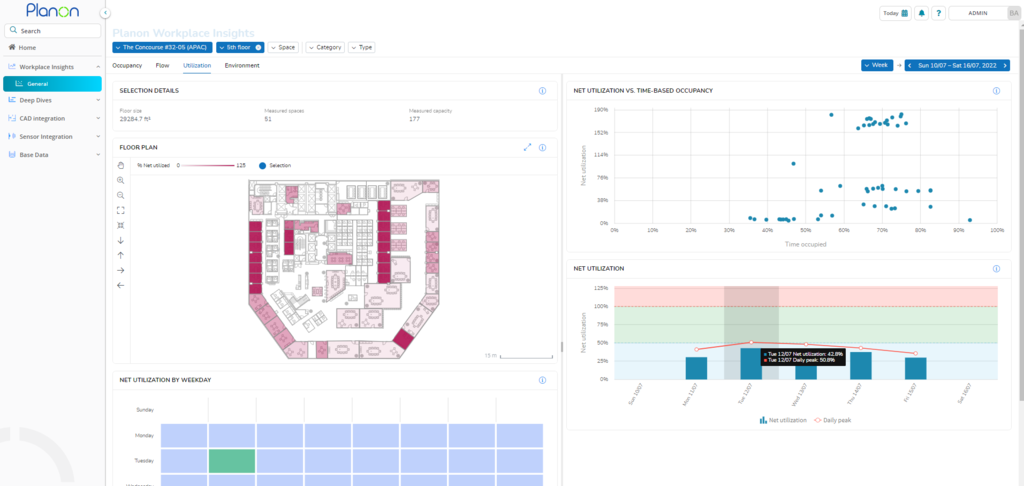Zoom in on the floor plan
Image resolution: width=1024 pixels, height=486 pixels.
click(121, 180)
